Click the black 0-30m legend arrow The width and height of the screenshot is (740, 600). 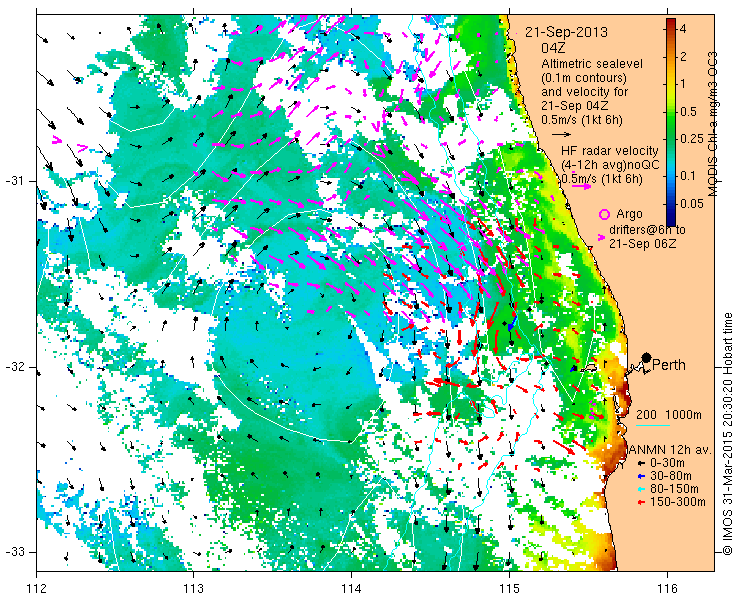click(641, 464)
